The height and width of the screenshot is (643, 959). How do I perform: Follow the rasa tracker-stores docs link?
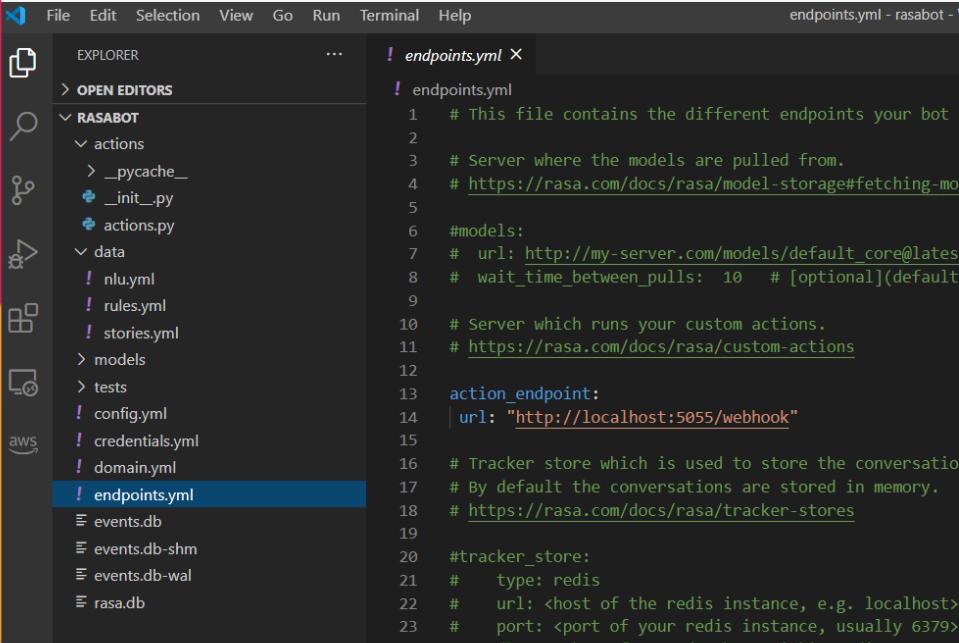[661, 510]
